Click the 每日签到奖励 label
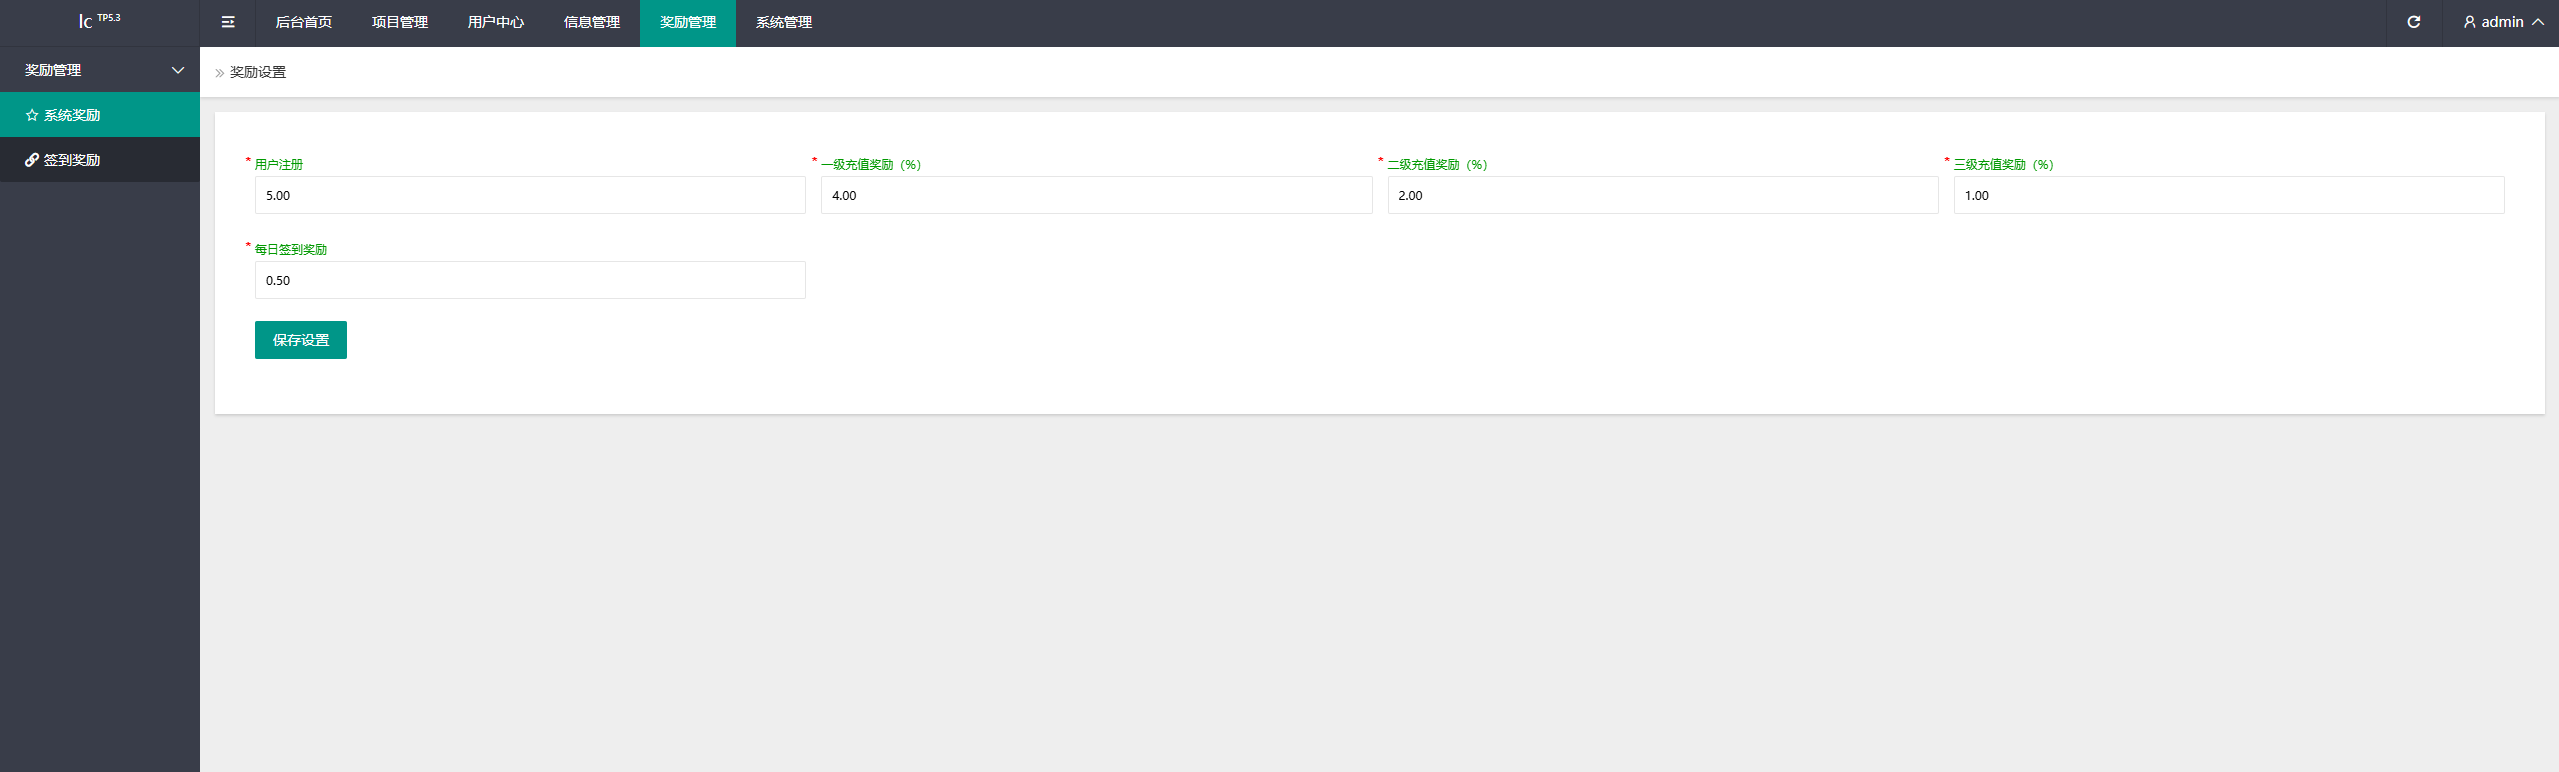This screenshot has width=2559, height=772. pyautogui.click(x=291, y=250)
